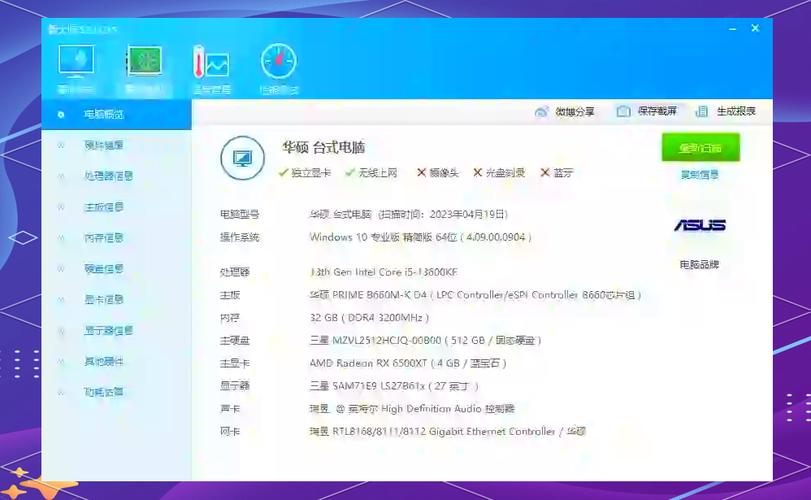Click the monitor icon in top toolbar
Viewport: 811px width, 500px height.
point(77,64)
